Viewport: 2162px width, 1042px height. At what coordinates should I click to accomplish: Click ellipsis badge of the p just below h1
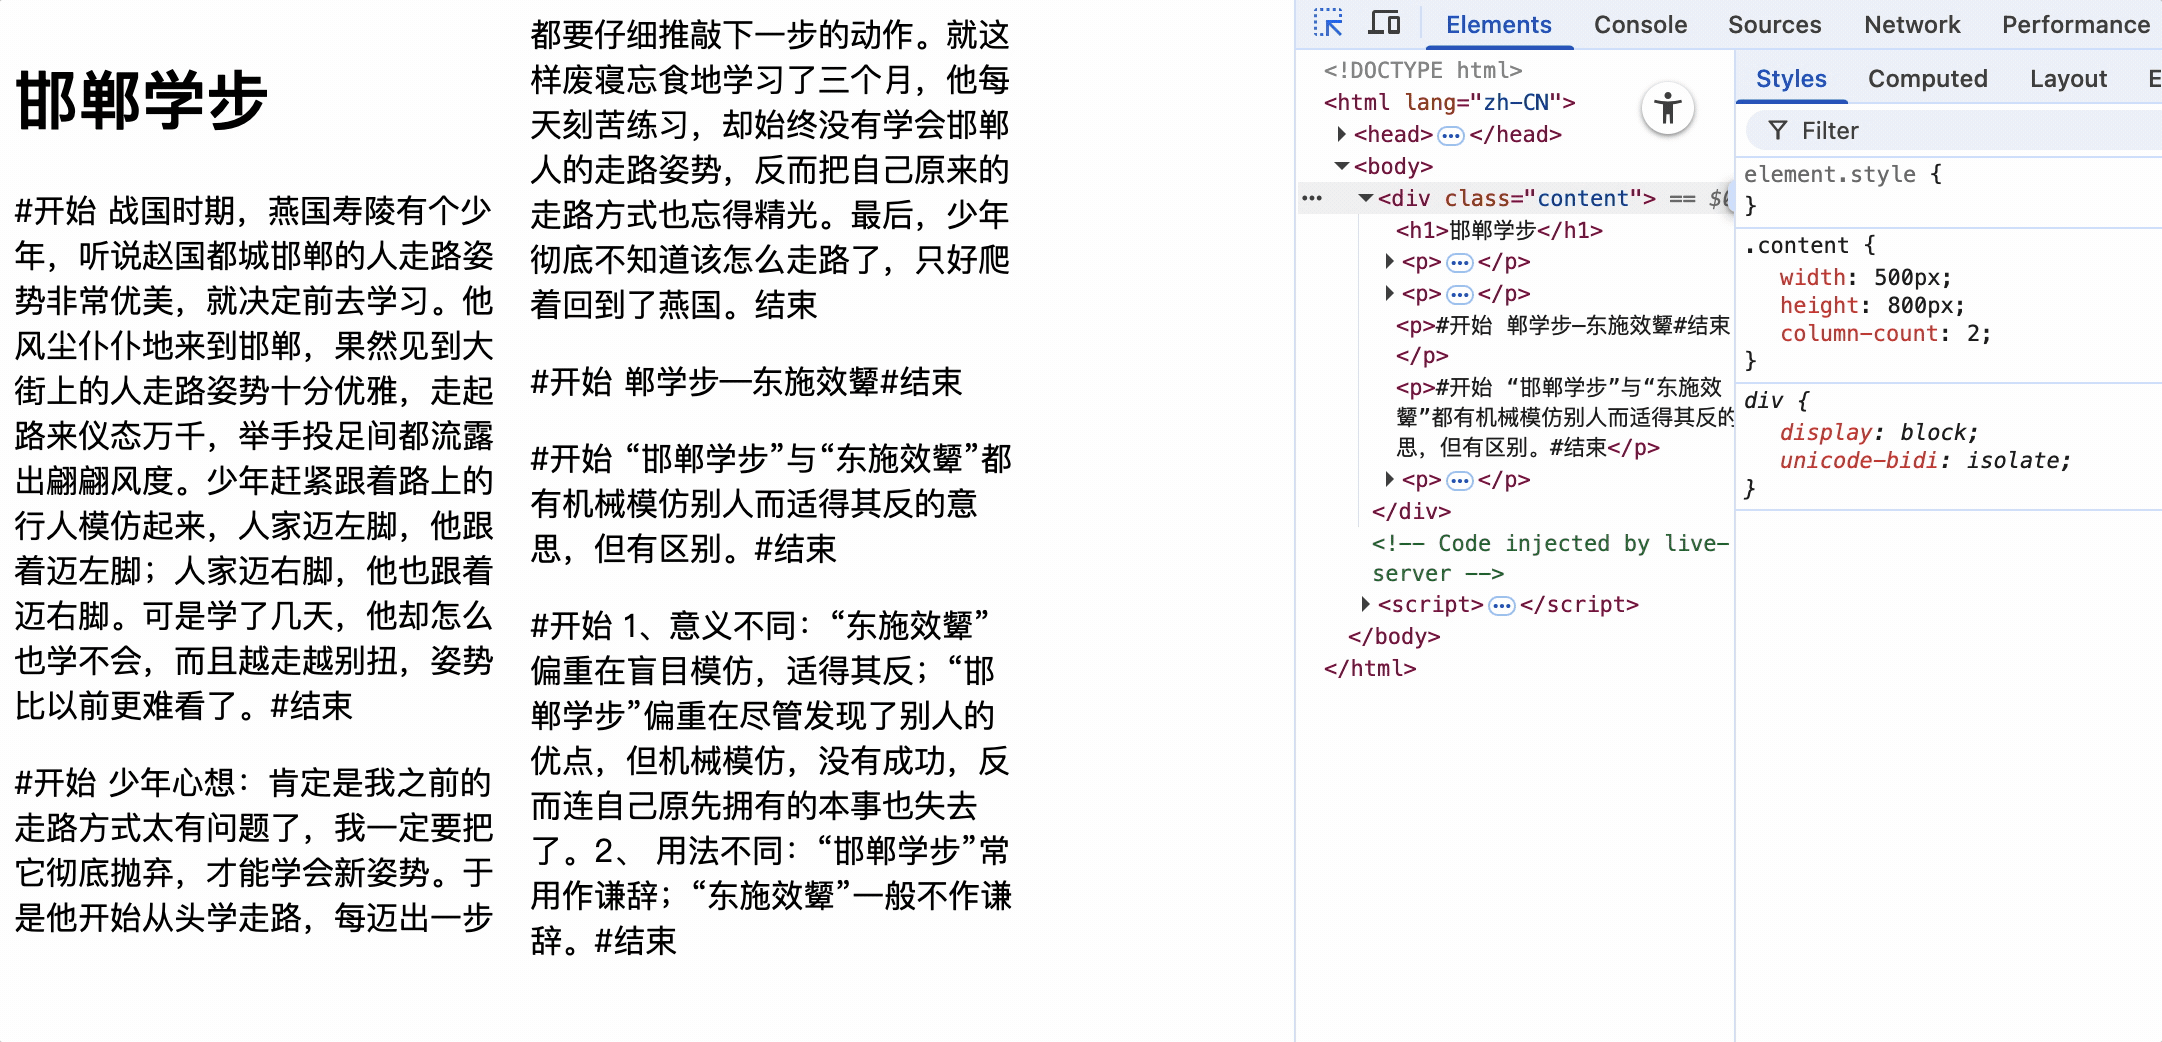coord(1460,262)
